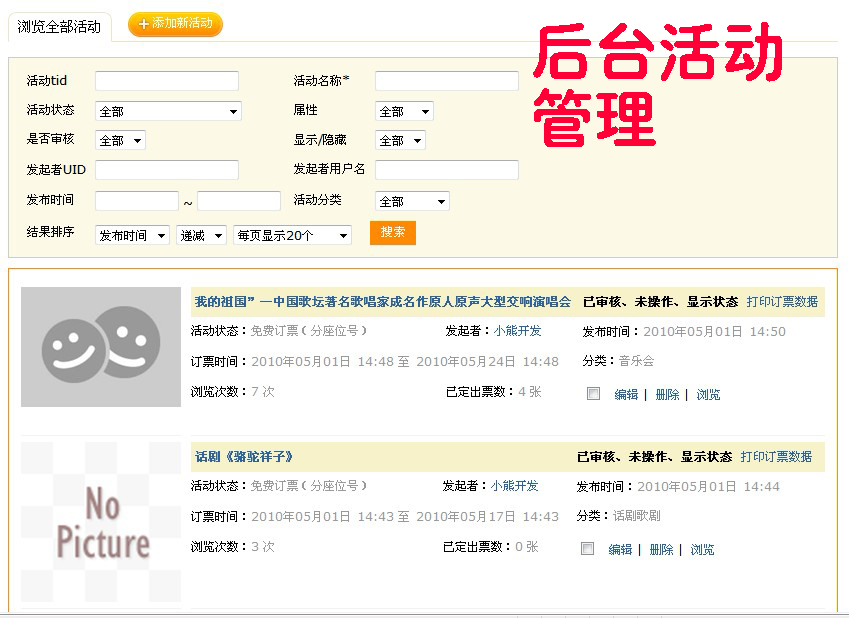
Task: Focus the 发起者UID input field
Action: 167,170
